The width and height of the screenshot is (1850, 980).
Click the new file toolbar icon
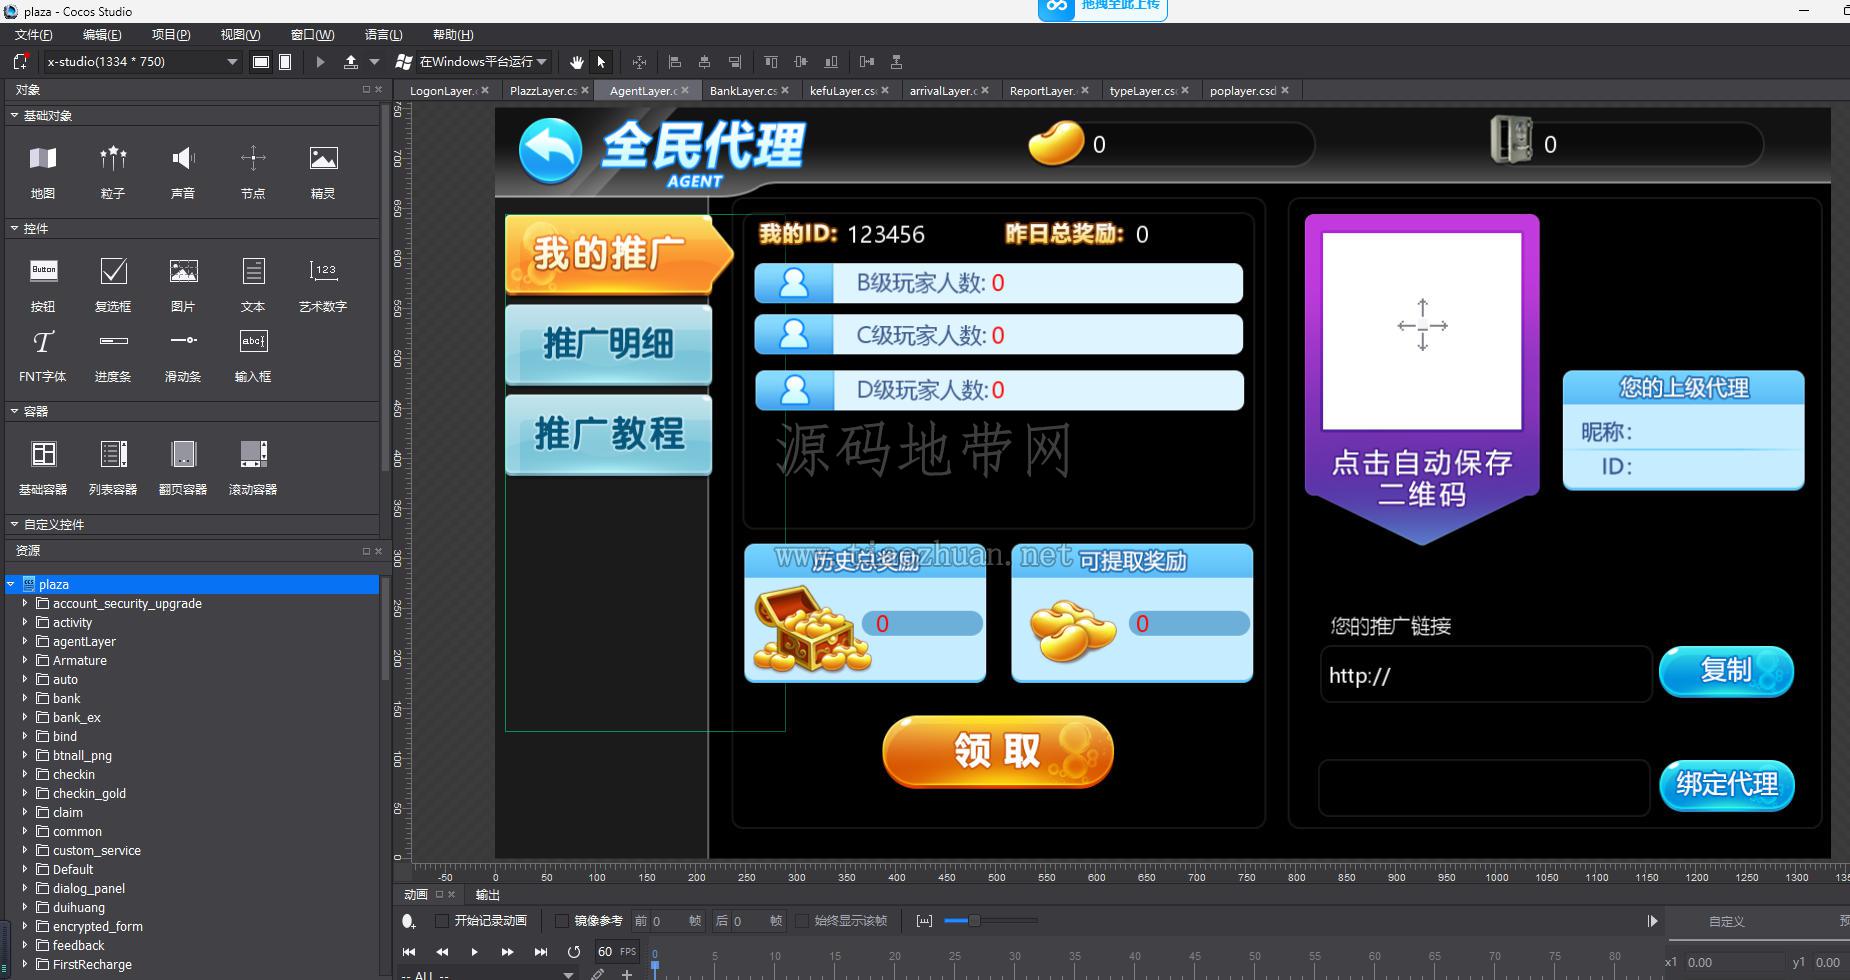click(x=19, y=62)
